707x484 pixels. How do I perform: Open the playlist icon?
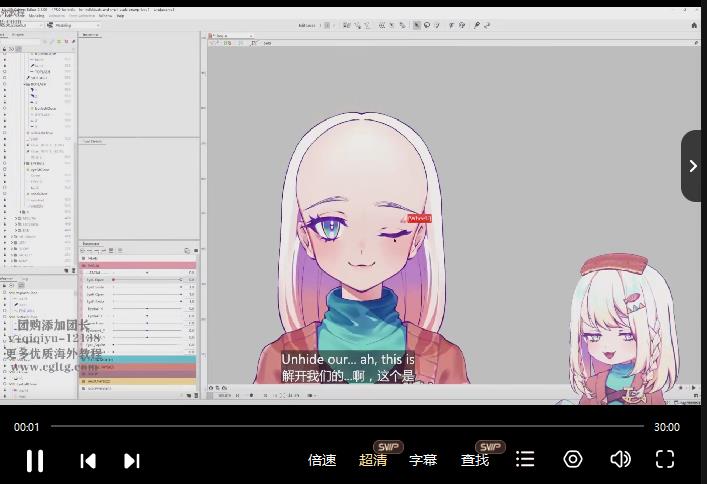[x=525, y=459]
